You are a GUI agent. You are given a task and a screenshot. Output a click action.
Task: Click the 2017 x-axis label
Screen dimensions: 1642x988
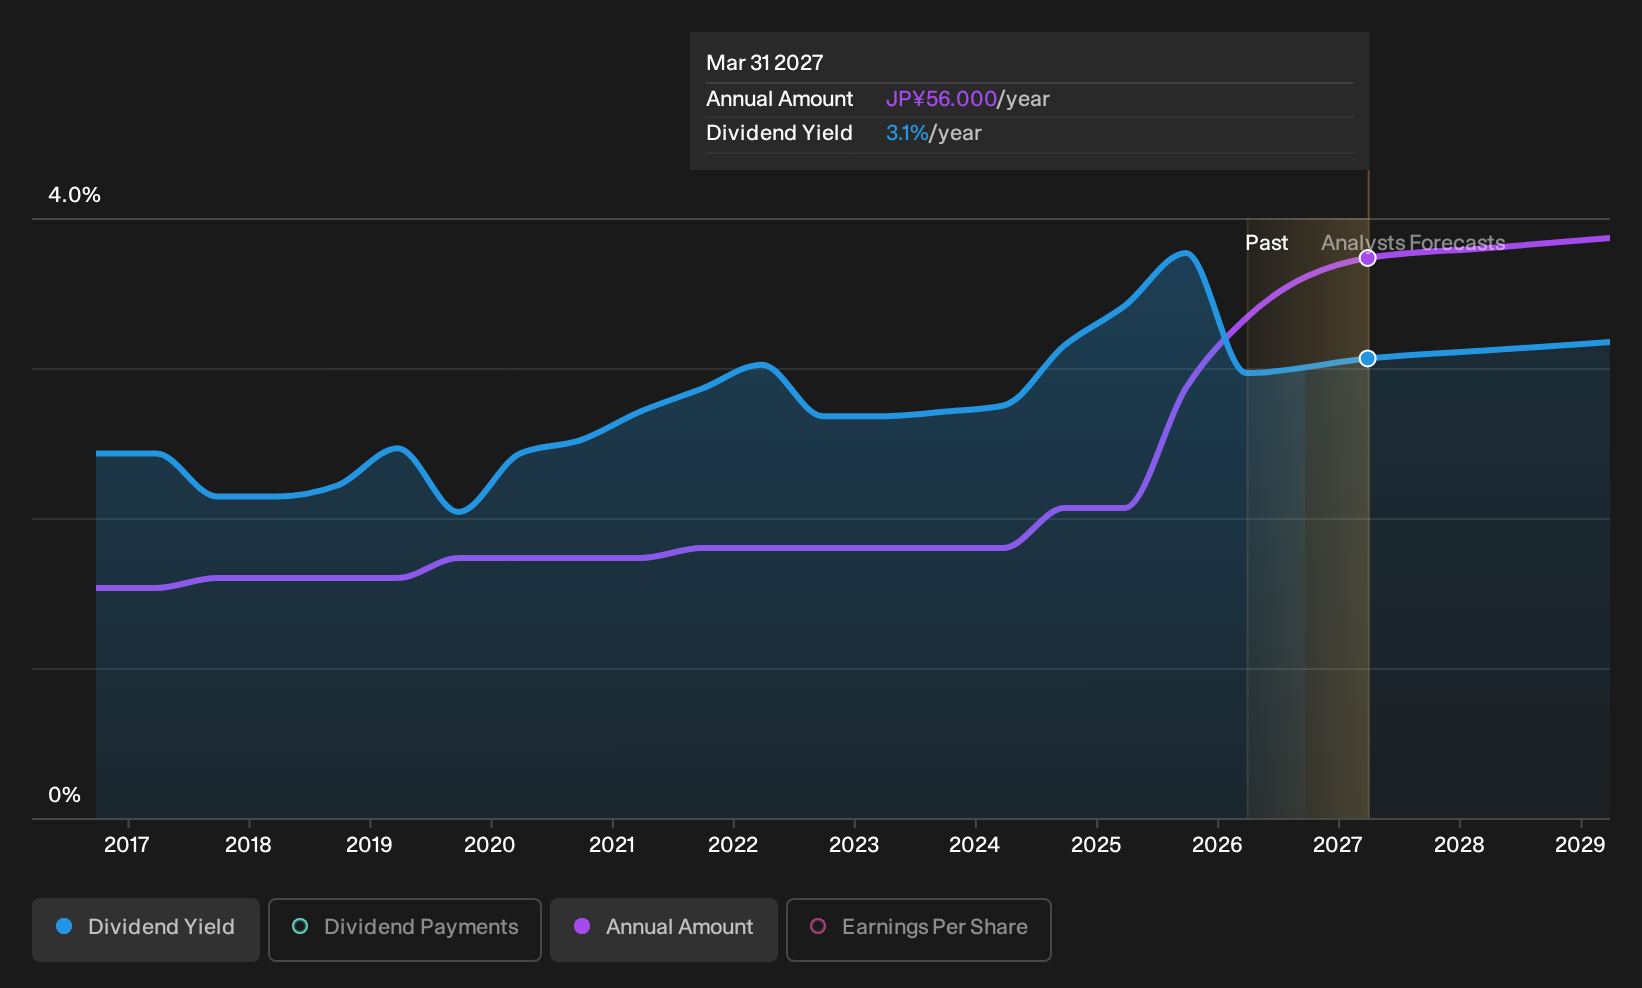(x=127, y=845)
